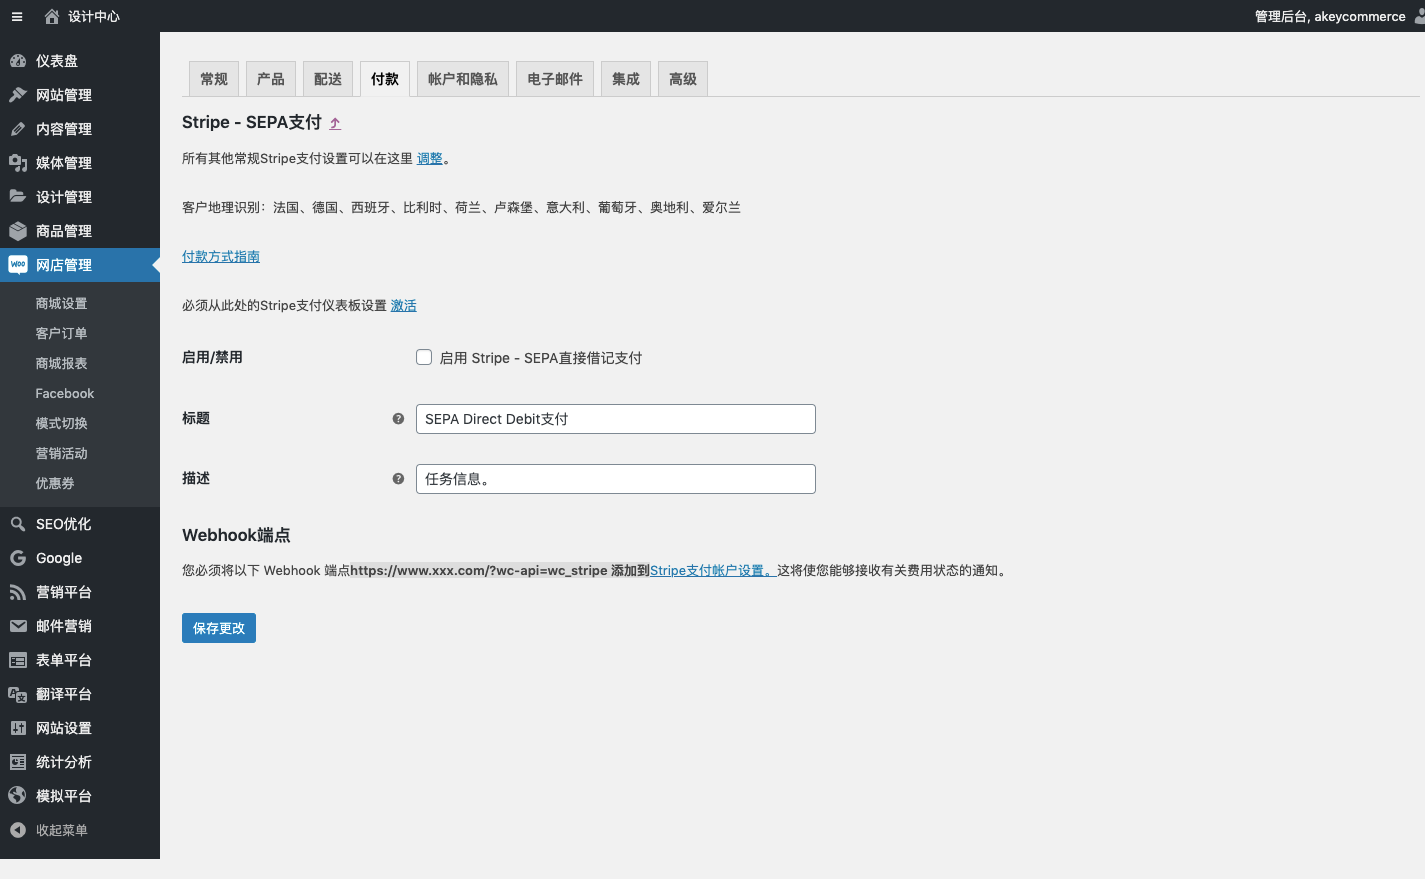Click the 标题 input field
Viewport: 1425px width, 879px height.
(615, 419)
